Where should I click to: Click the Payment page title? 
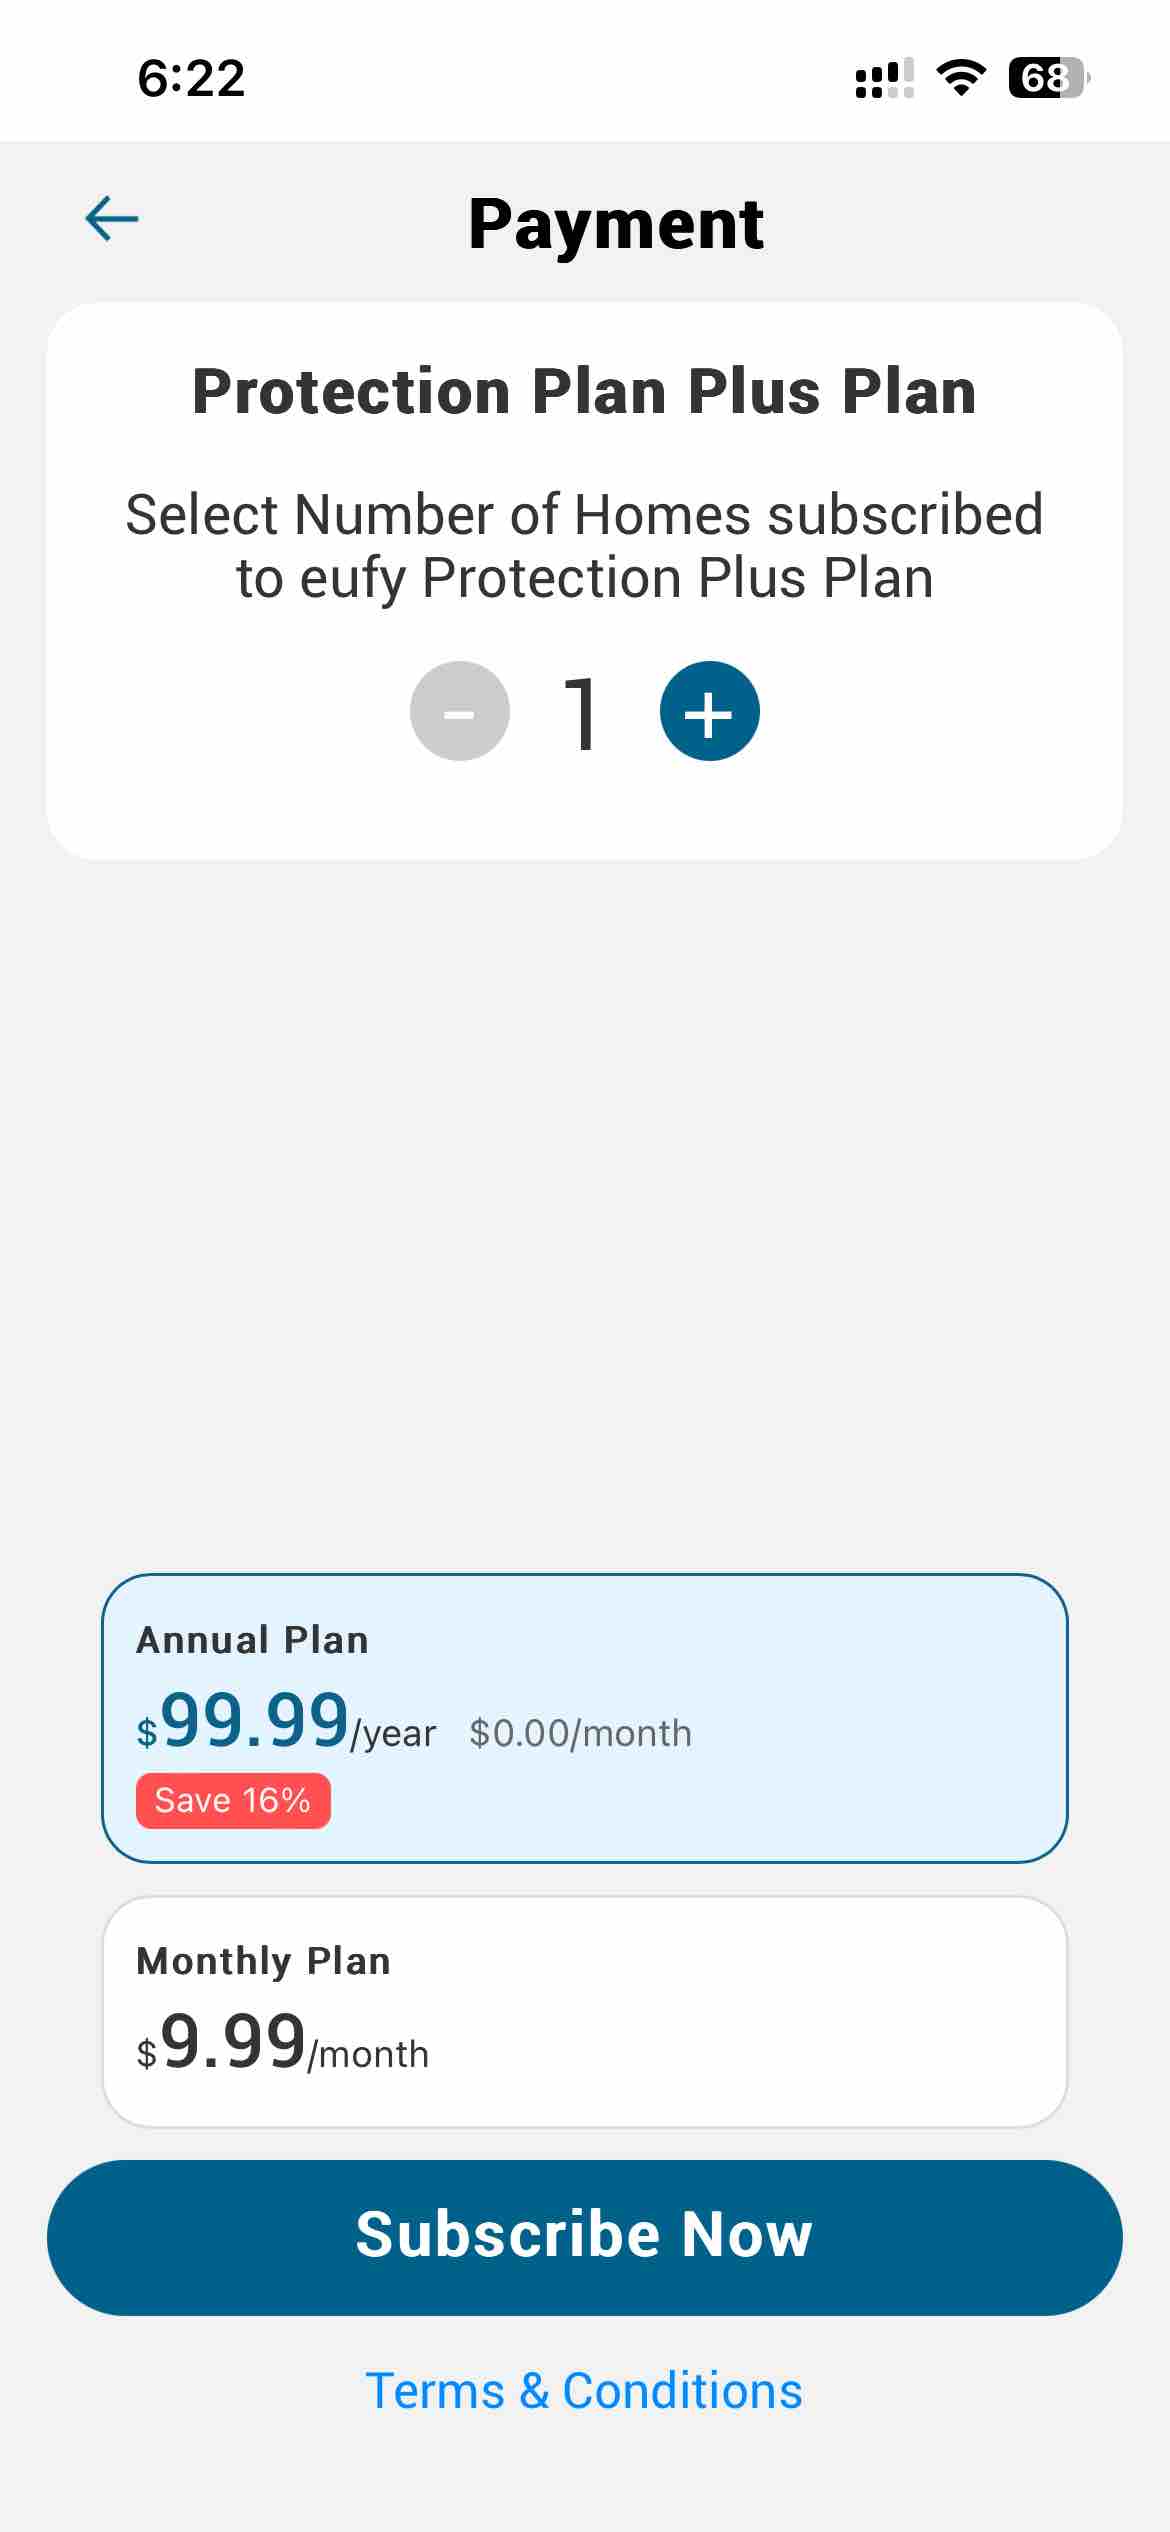[x=616, y=223]
